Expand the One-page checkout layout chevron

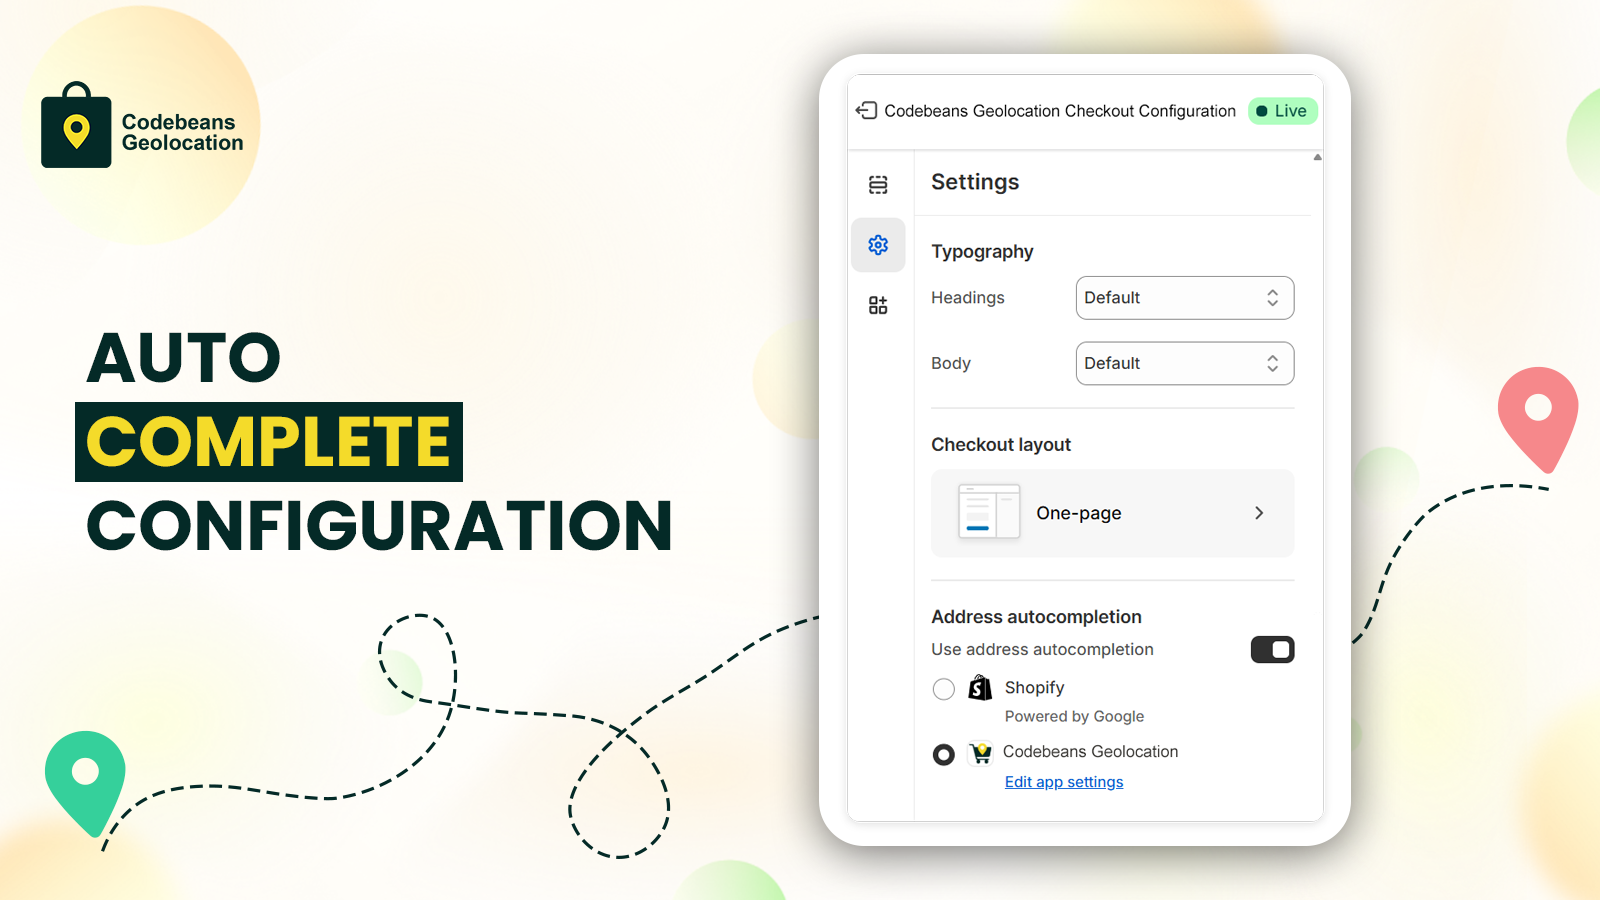click(1259, 513)
